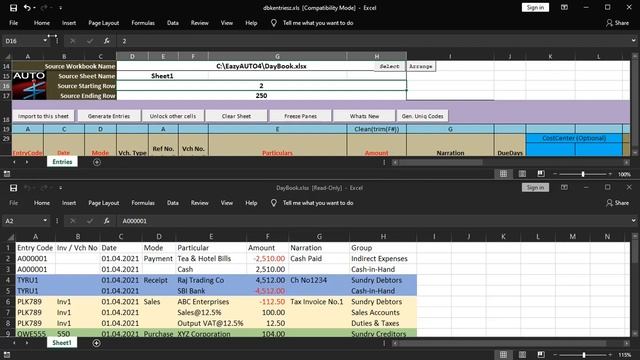Expand Name Box dropdown showing D16
Viewport: 640px width, 360px height.
(45, 41)
